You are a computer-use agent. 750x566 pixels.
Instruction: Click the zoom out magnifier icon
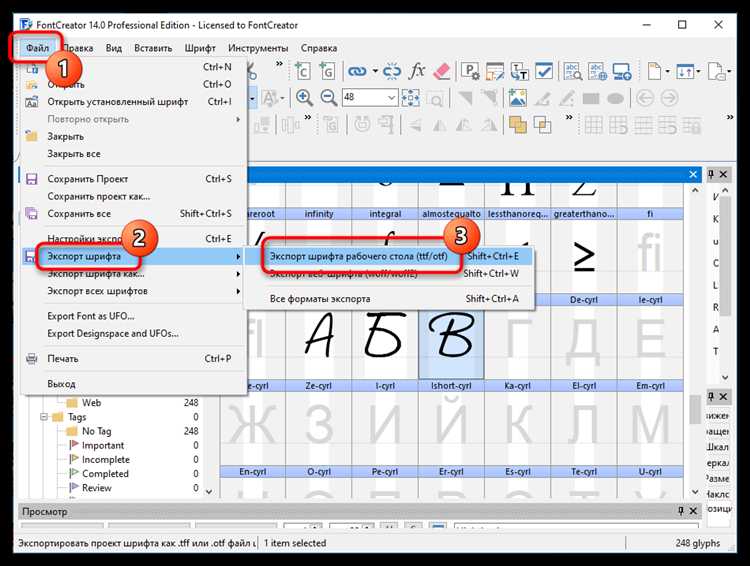pyautogui.click(x=329, y=98)
